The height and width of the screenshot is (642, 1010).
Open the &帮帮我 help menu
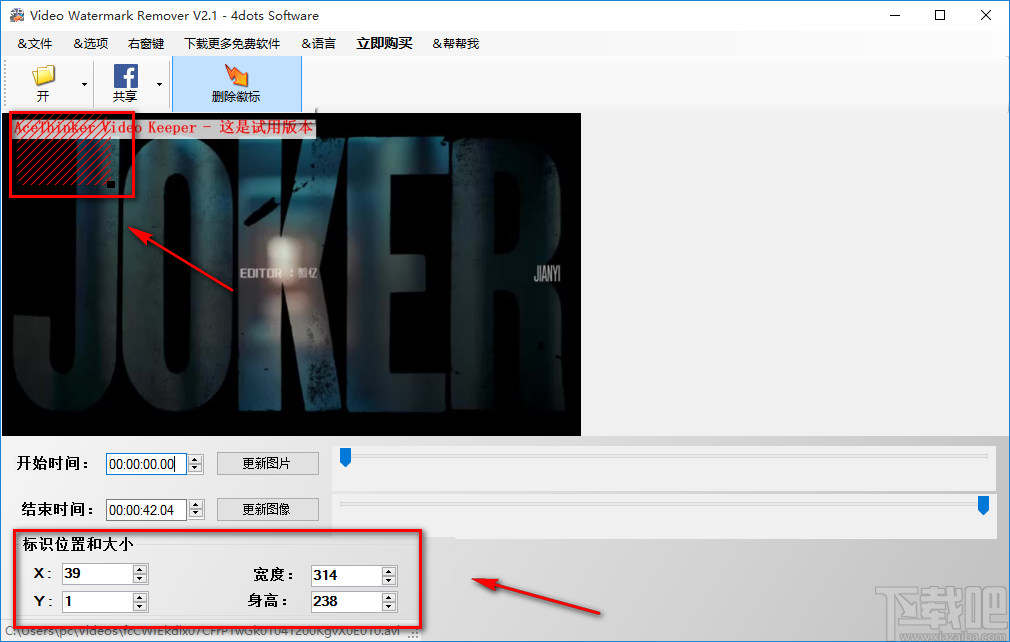455,43
